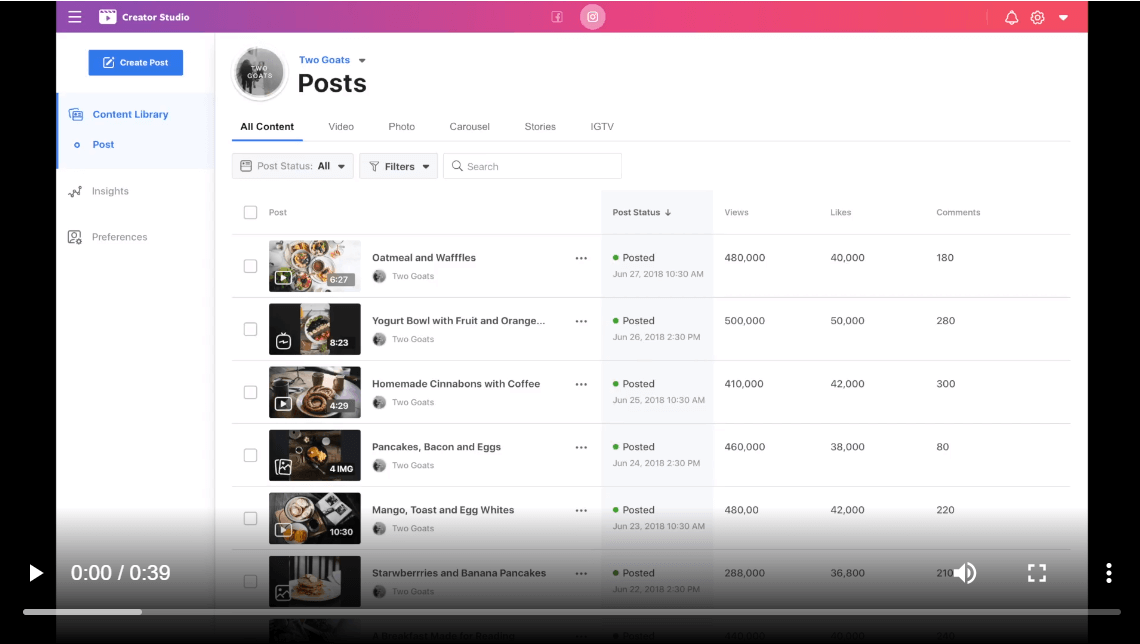The width and height of the screenshot is (1140, 644).
Task: Open Homemade Cinnabons with Coffee title
Action: coord(456,384)
